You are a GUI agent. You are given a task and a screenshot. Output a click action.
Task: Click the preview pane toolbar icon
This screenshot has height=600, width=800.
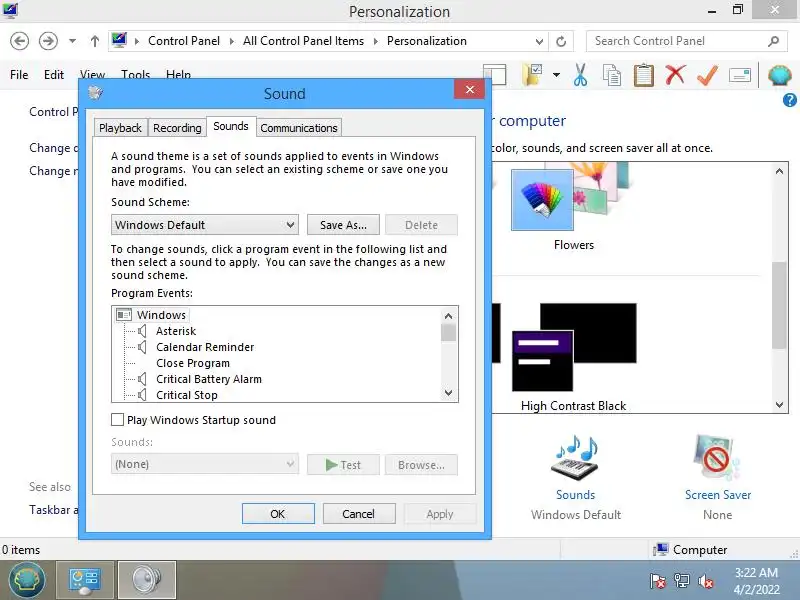[494, 74]
